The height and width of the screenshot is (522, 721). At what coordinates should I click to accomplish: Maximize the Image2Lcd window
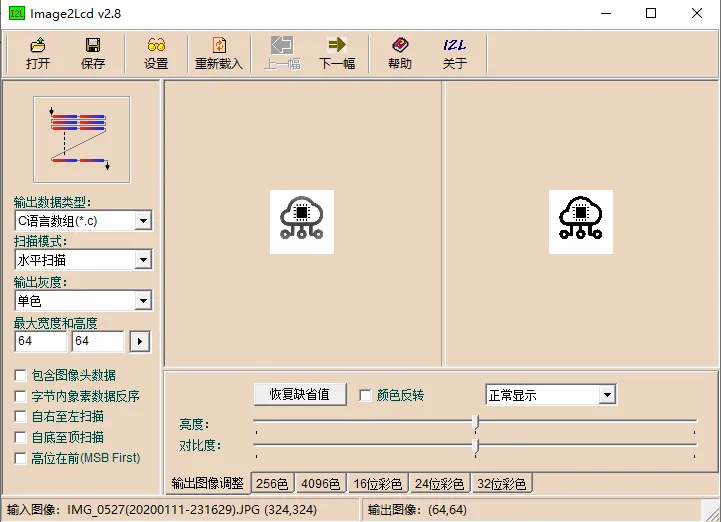coord(651,13)
